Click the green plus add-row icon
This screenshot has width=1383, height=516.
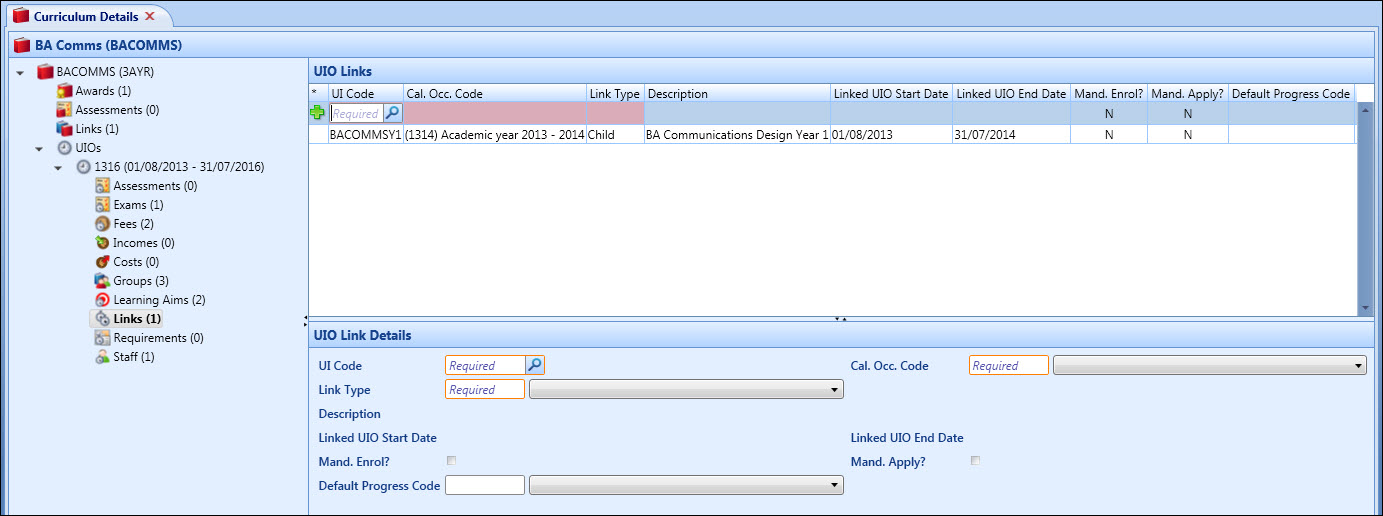[x=318, y=113]
